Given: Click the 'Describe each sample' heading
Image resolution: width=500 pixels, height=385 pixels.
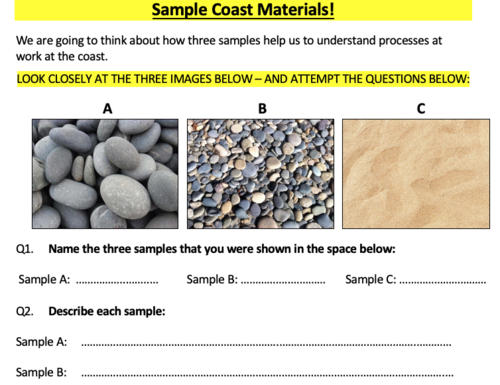Looking at the screenshot, I should (x=107, y=311).
